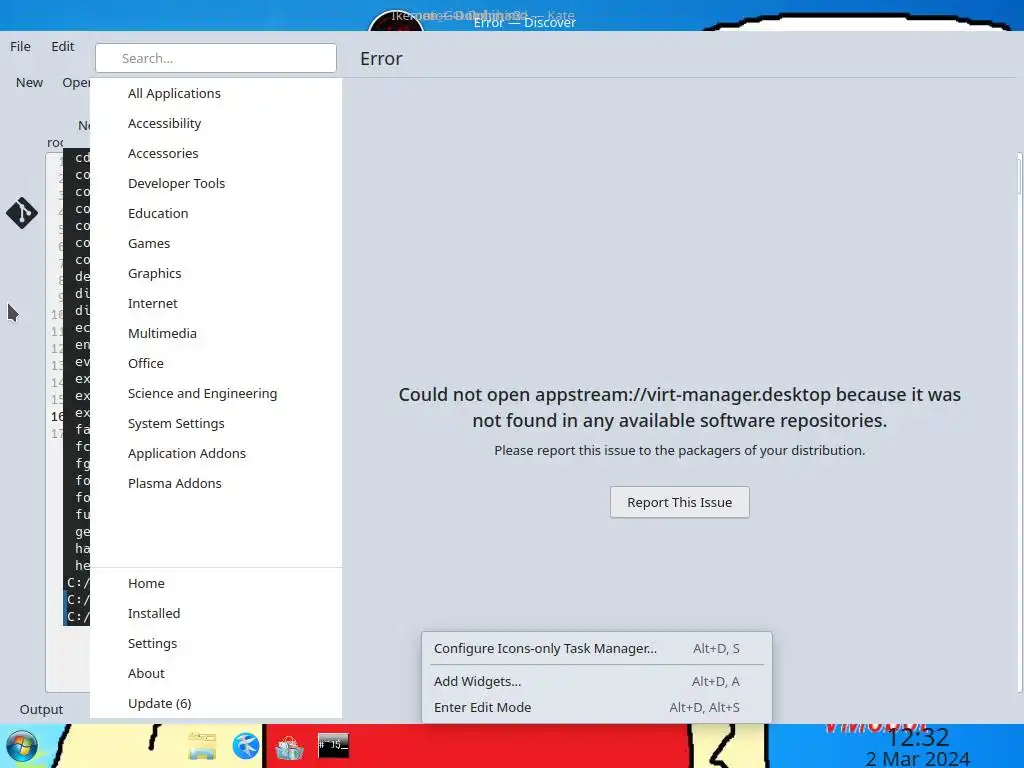The image size is (1024, 768).
Task: Select the Enter Edit Mode entry
Action: coord(597,707)
